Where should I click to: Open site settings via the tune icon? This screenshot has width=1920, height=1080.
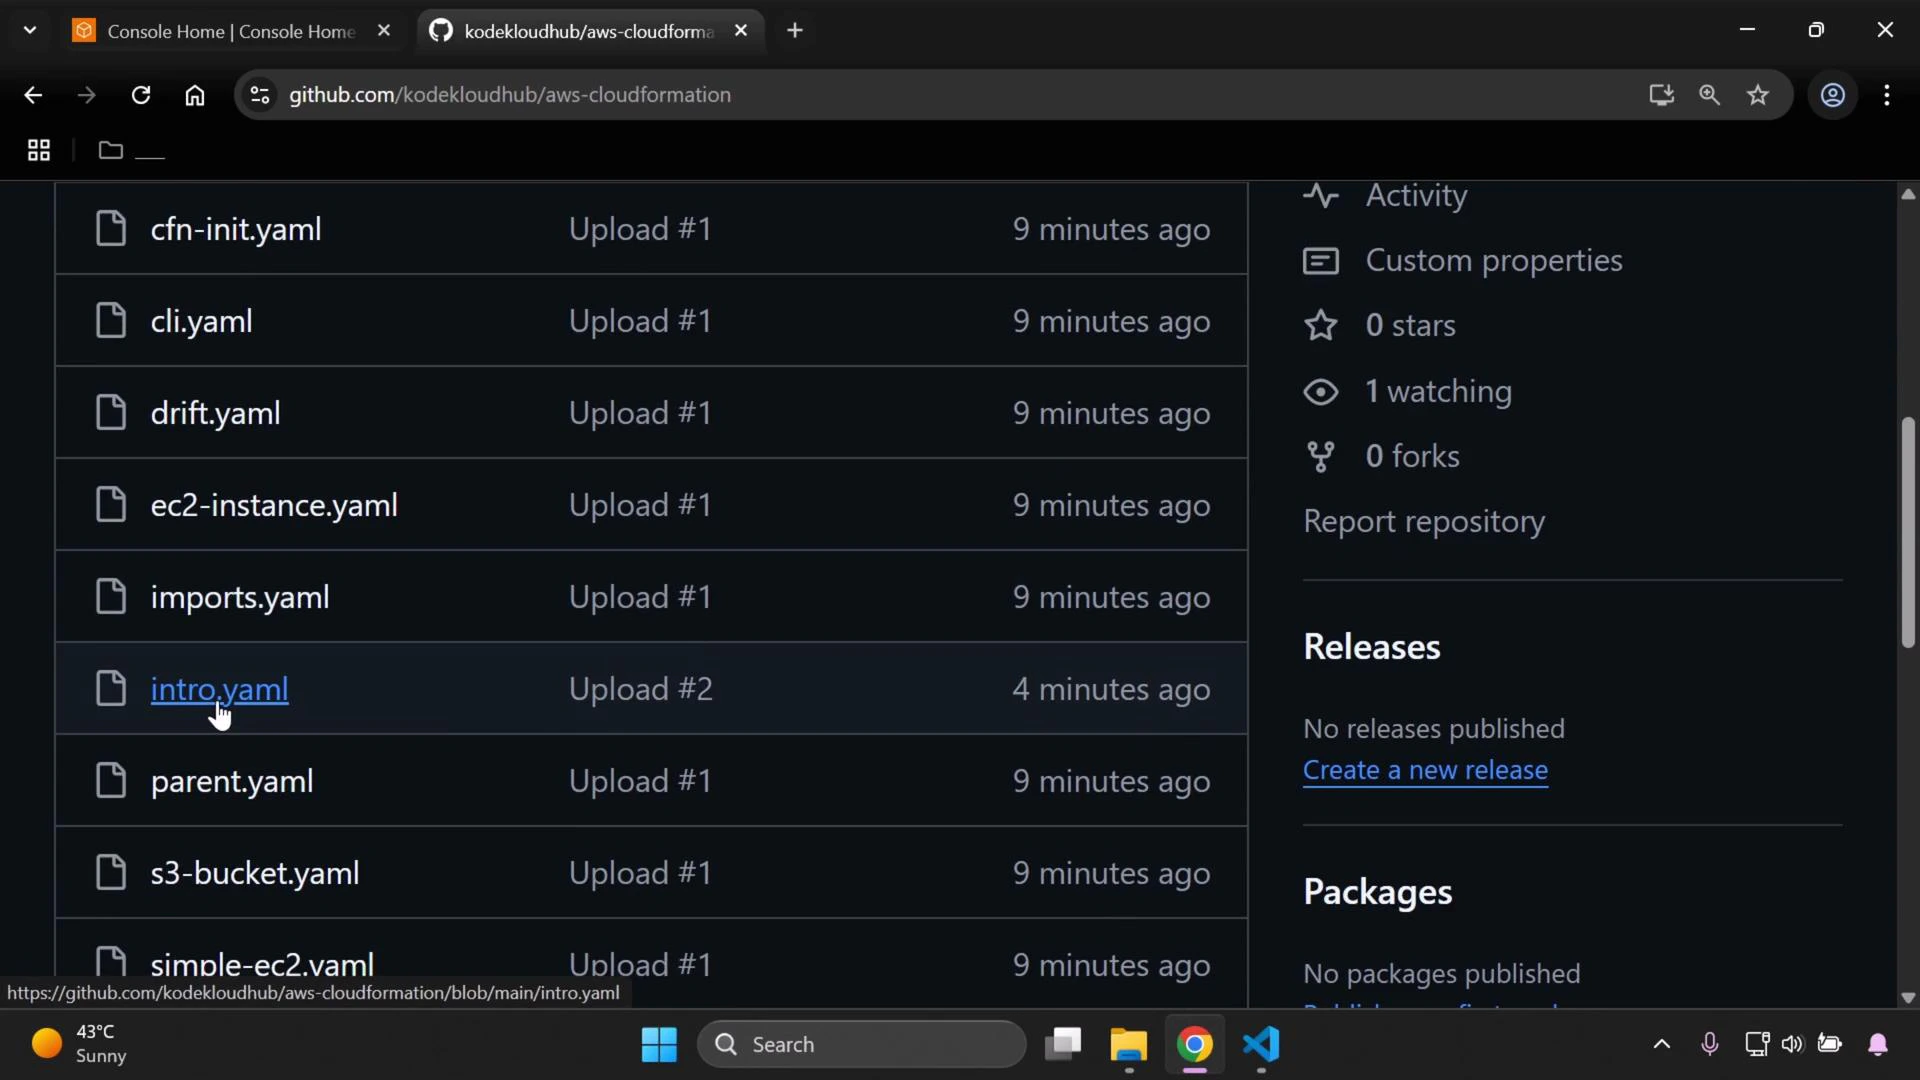(x=259, y=95)
